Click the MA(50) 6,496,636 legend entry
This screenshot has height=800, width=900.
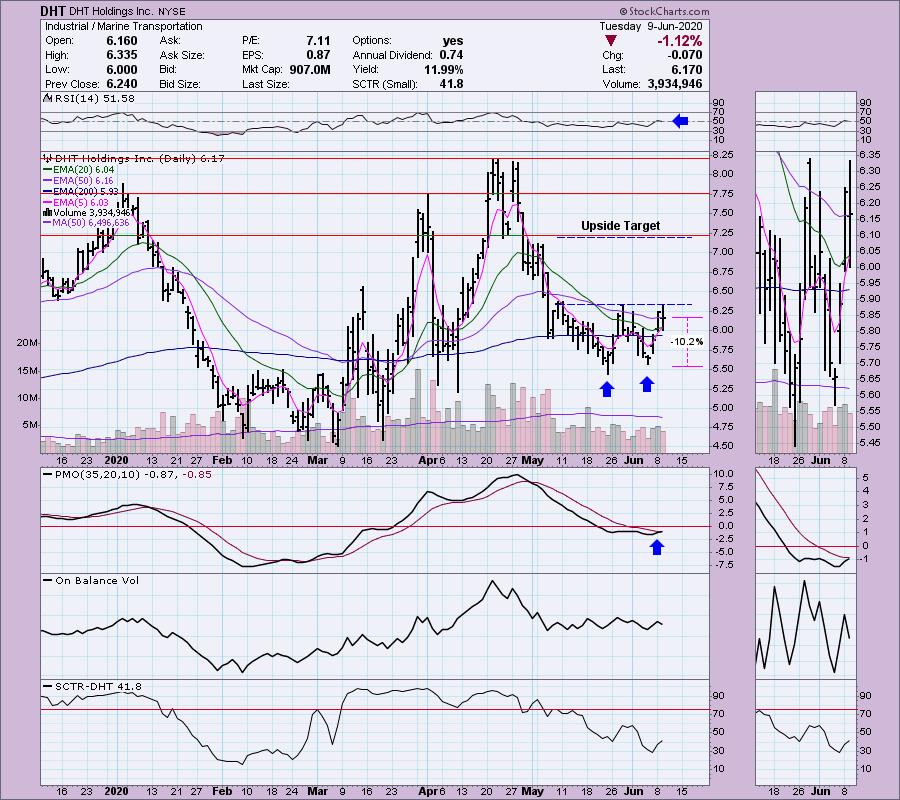coord(91,223)
